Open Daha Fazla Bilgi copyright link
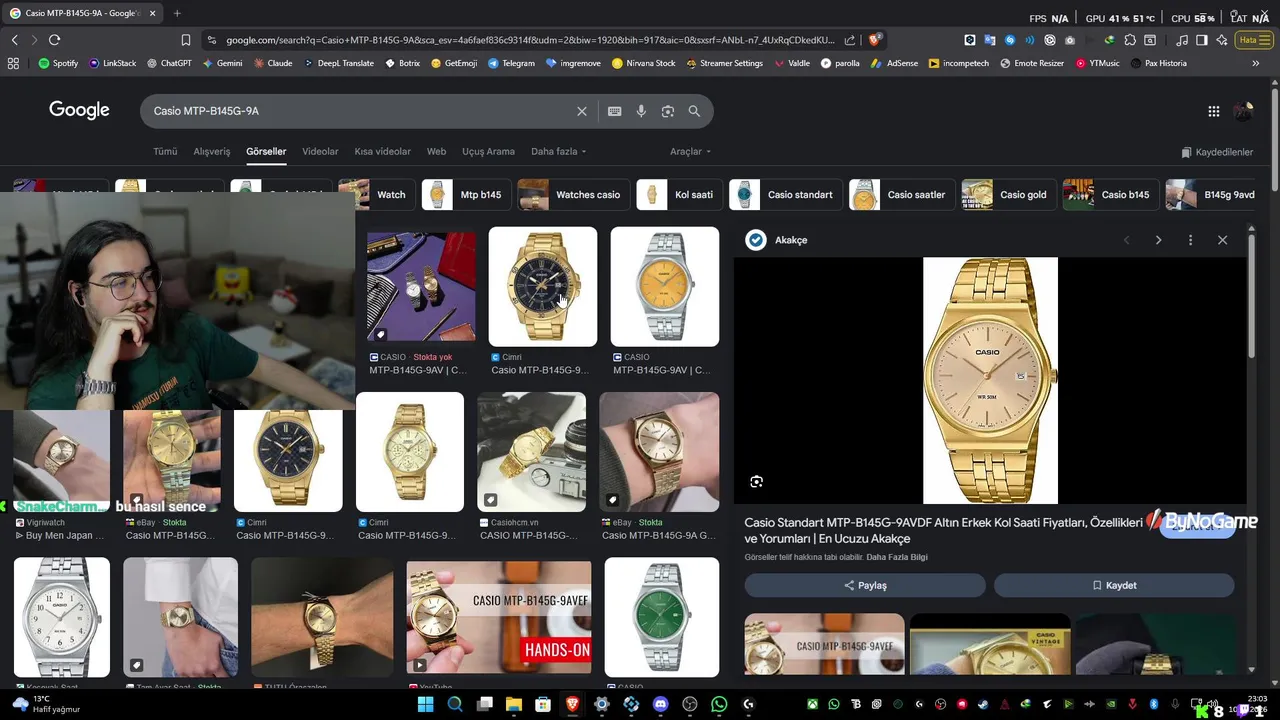 tap(897, 557)
